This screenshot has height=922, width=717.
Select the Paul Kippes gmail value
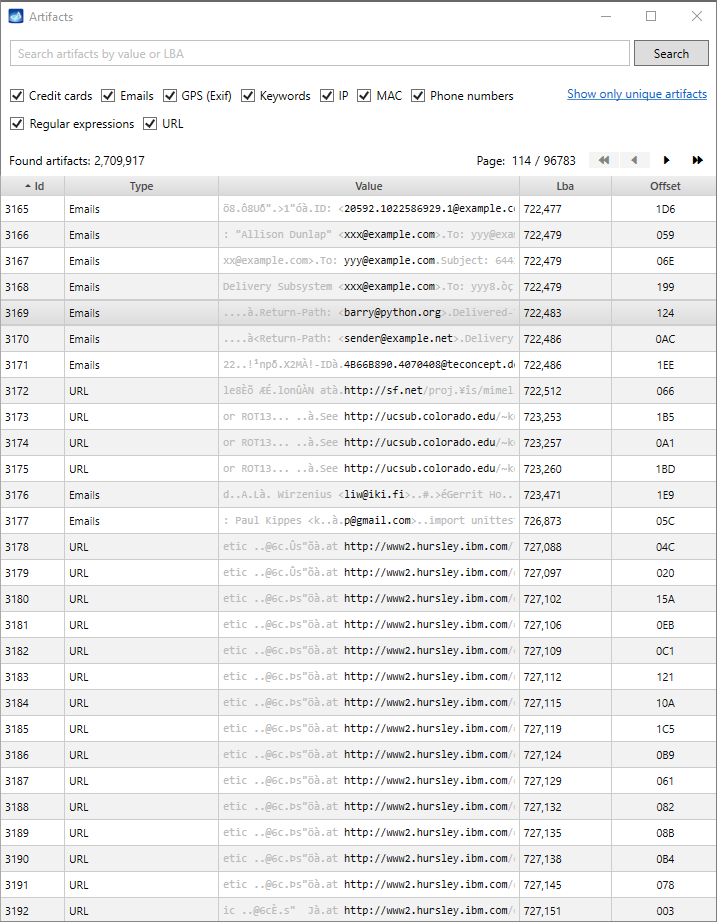pos(369,520)
